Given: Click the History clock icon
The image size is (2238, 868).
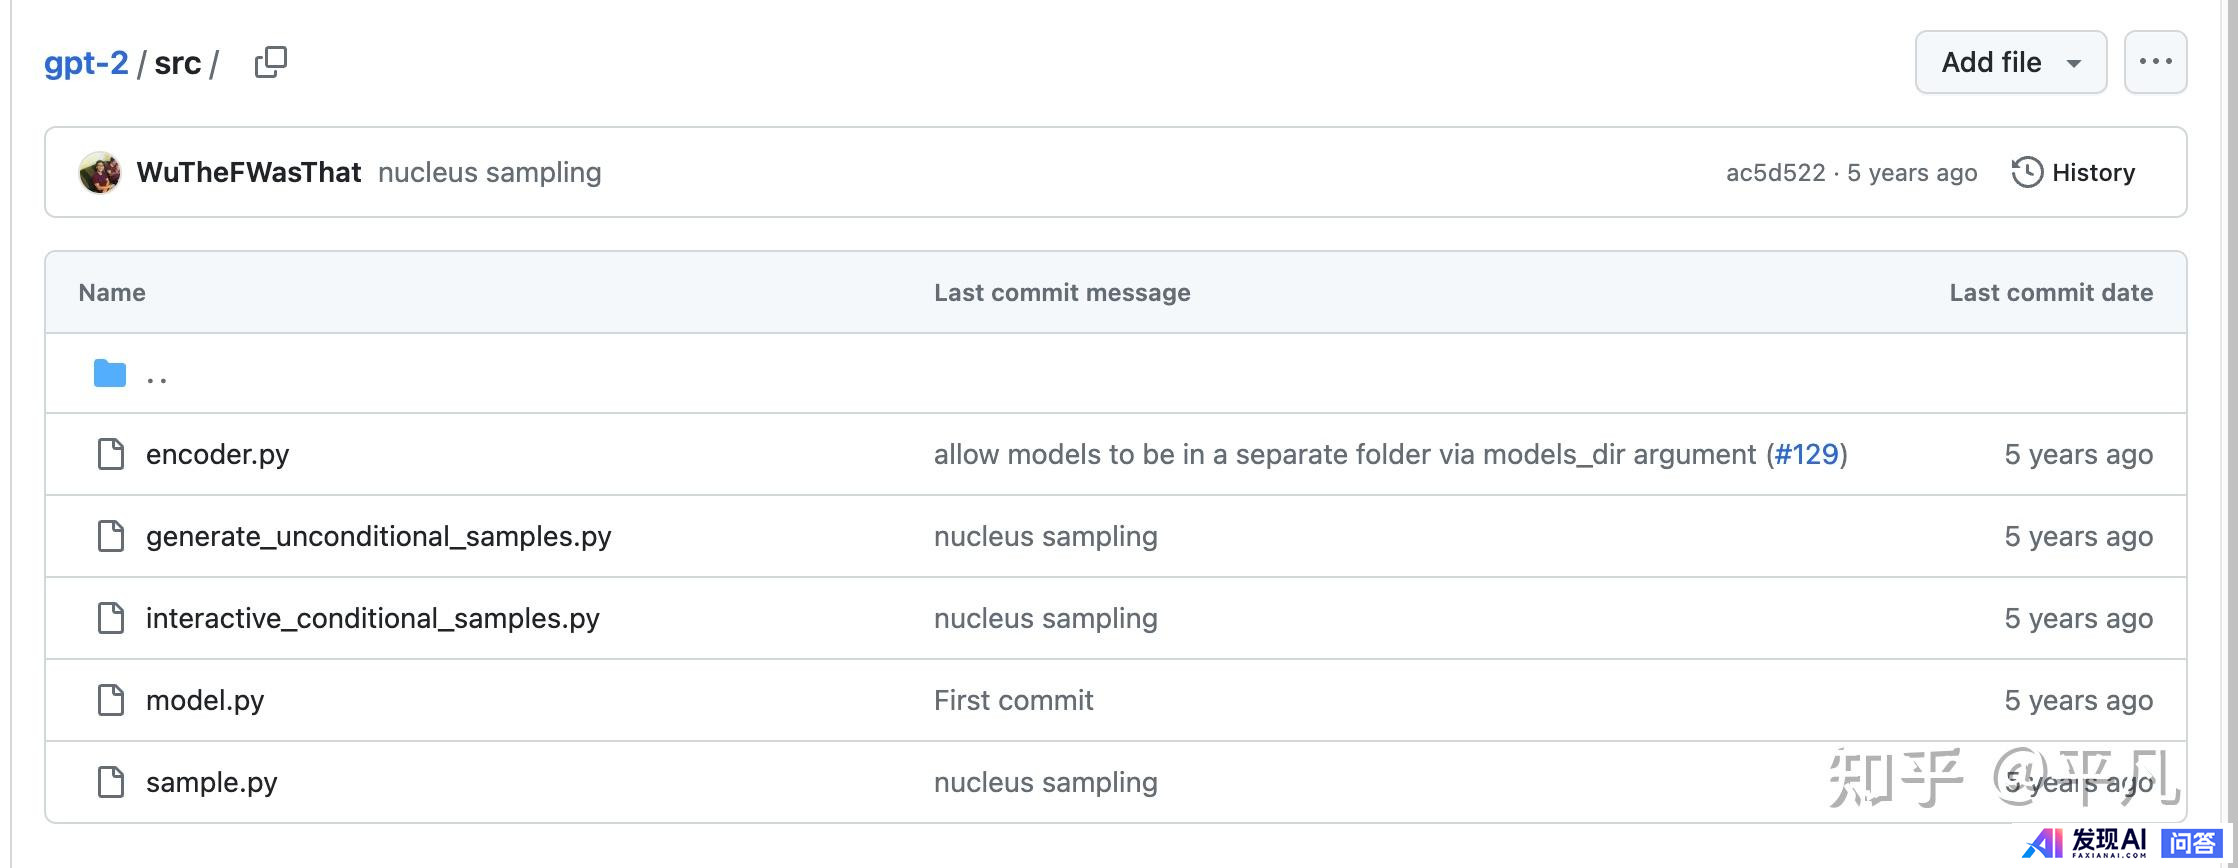Looking at the screenshot, I should (2027, 172).
